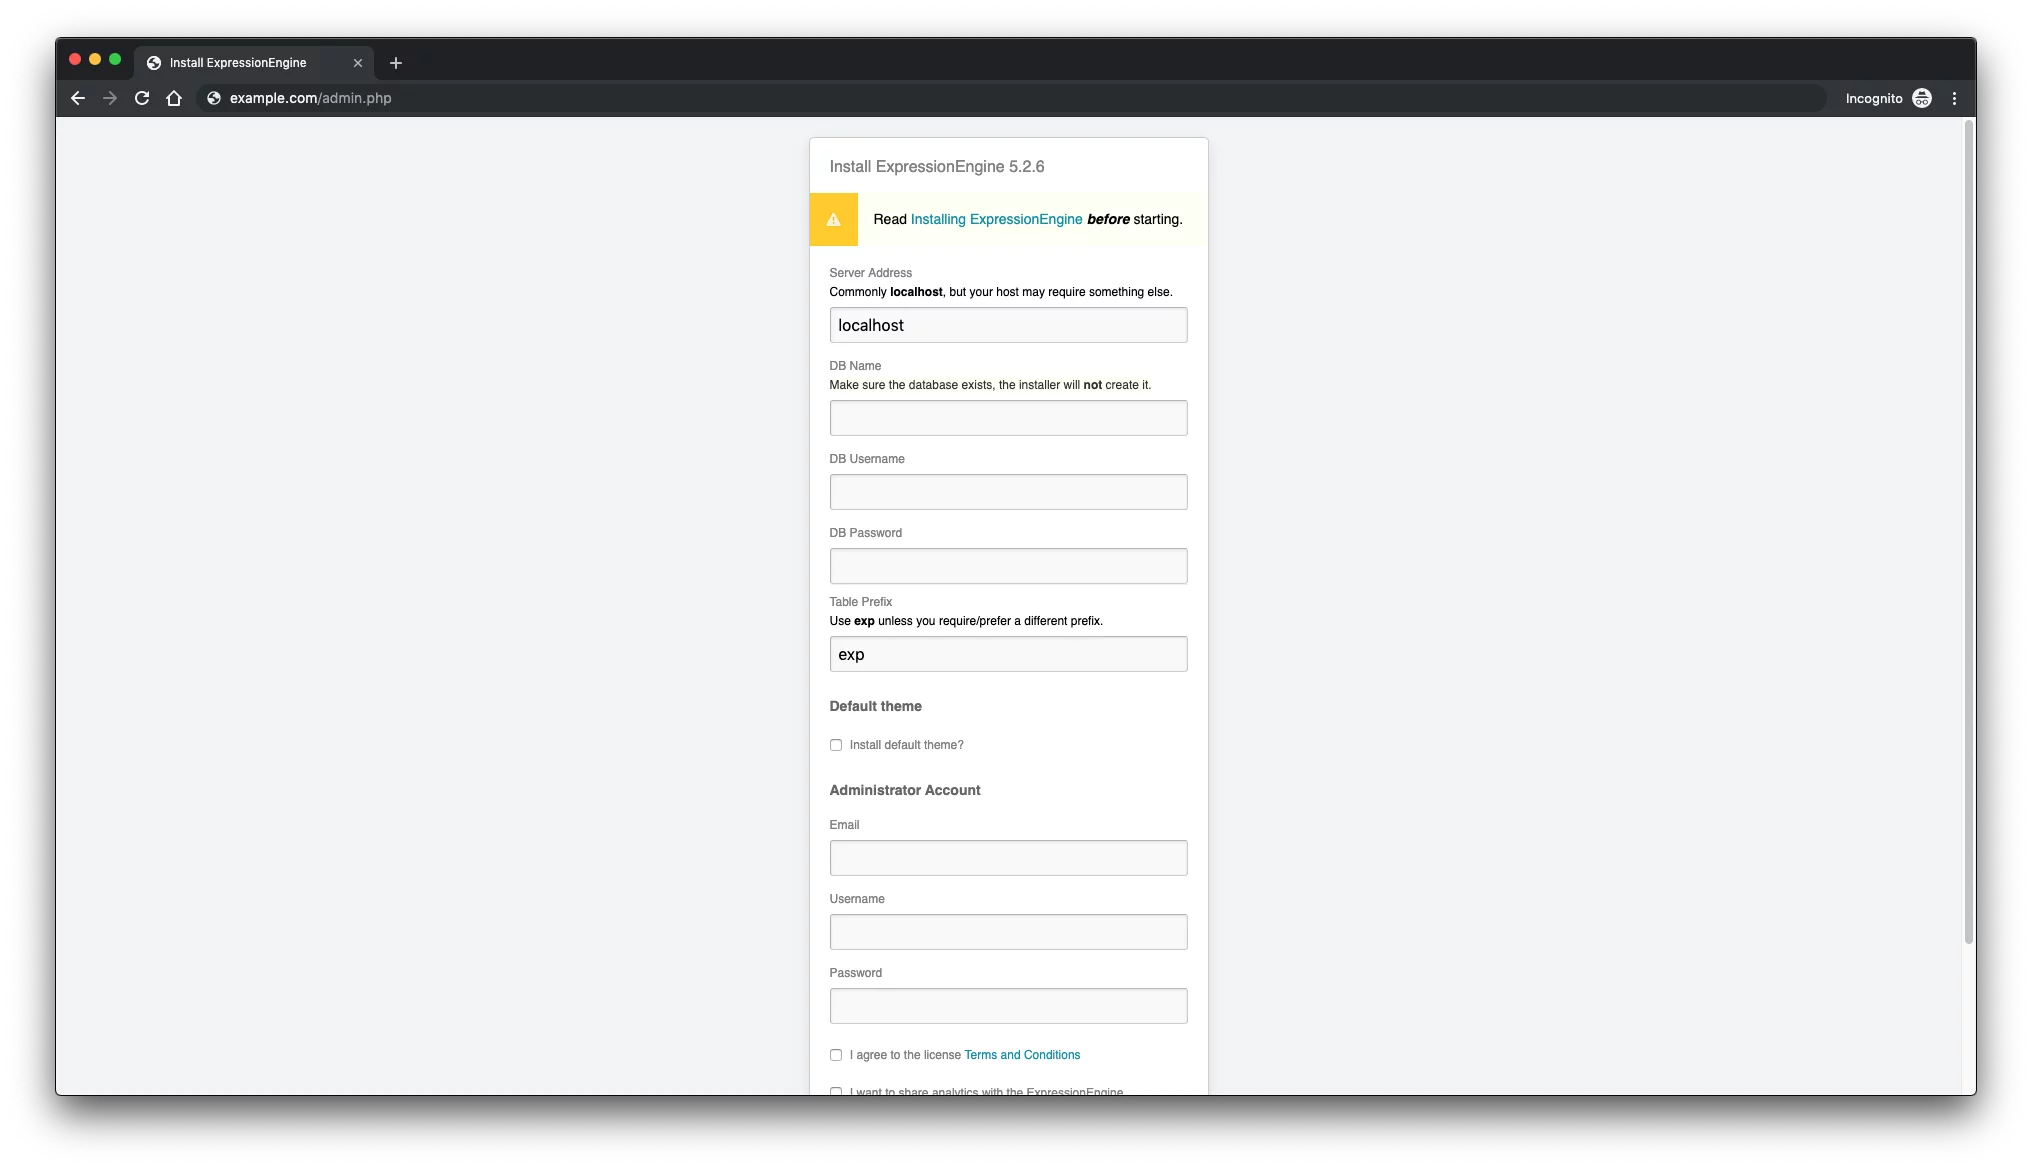Click the site info globe icon
Screen dimensions: 2032x1169
coord(213,98)
